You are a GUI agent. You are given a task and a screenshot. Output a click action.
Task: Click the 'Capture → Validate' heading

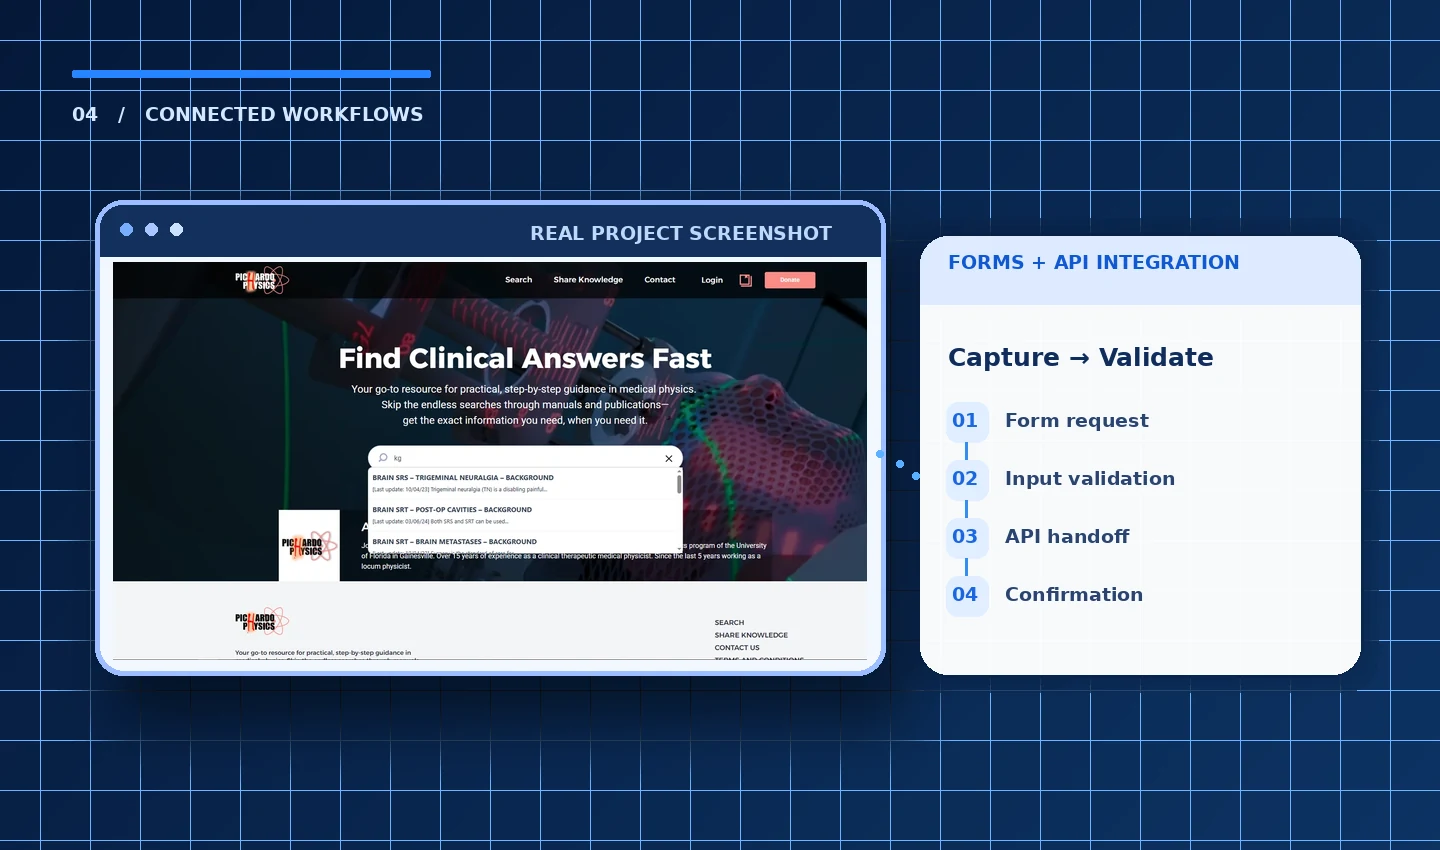tap(1081, 357)
